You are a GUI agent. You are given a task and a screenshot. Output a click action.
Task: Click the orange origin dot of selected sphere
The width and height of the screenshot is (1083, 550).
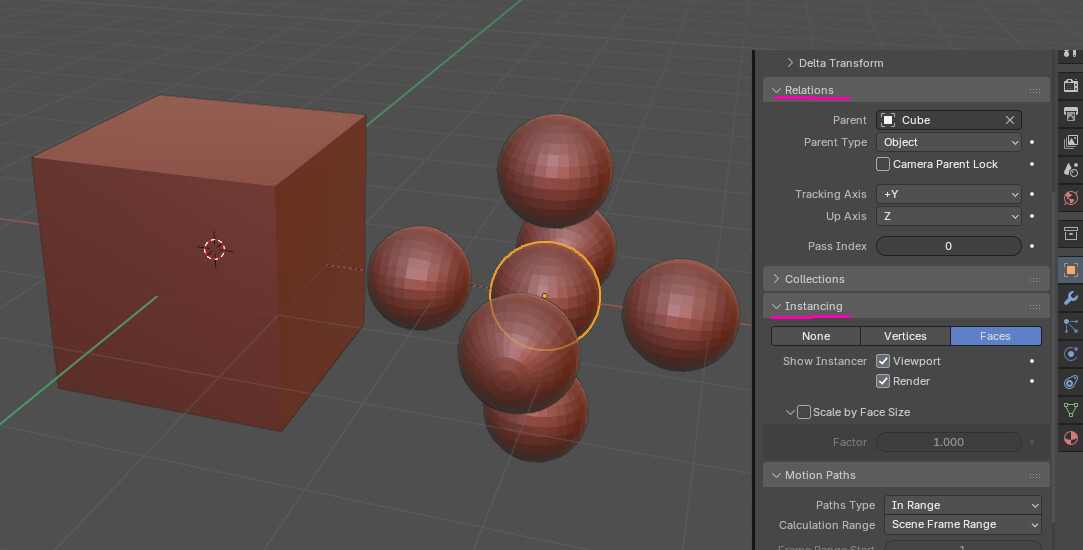544,296
